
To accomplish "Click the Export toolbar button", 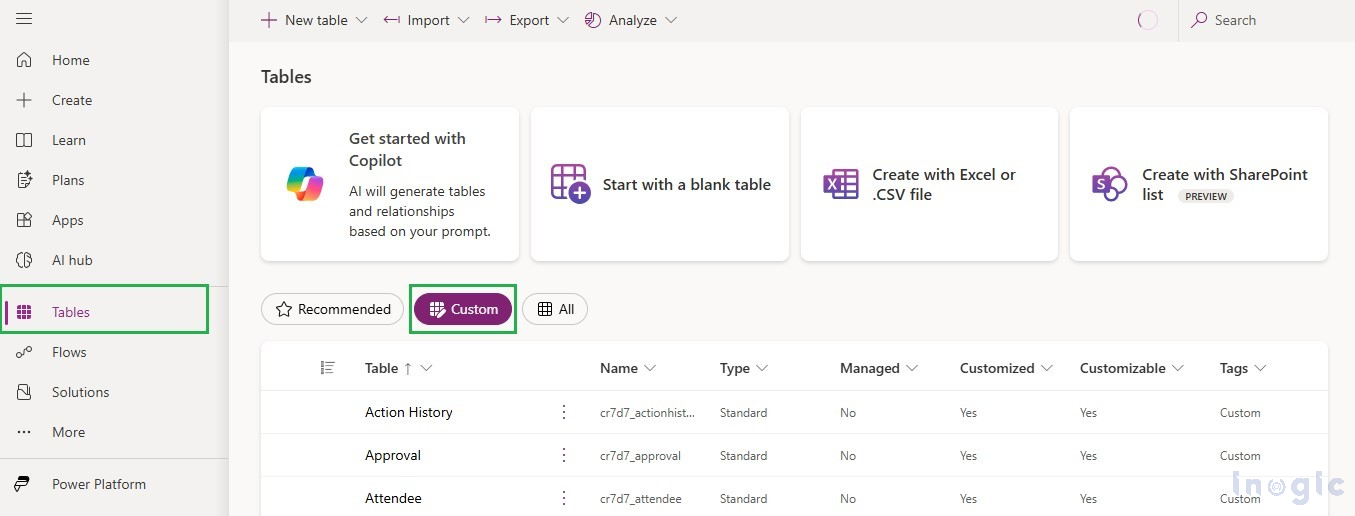I will point(518,20).
